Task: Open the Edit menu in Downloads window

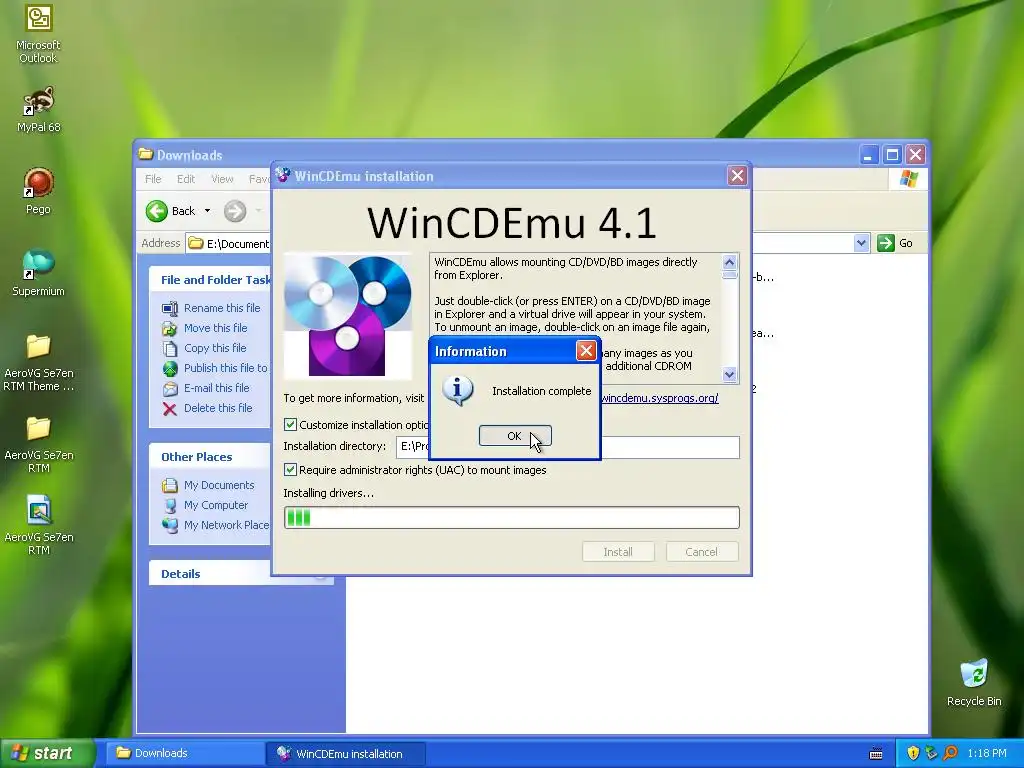Action: (x=185, y=179)
